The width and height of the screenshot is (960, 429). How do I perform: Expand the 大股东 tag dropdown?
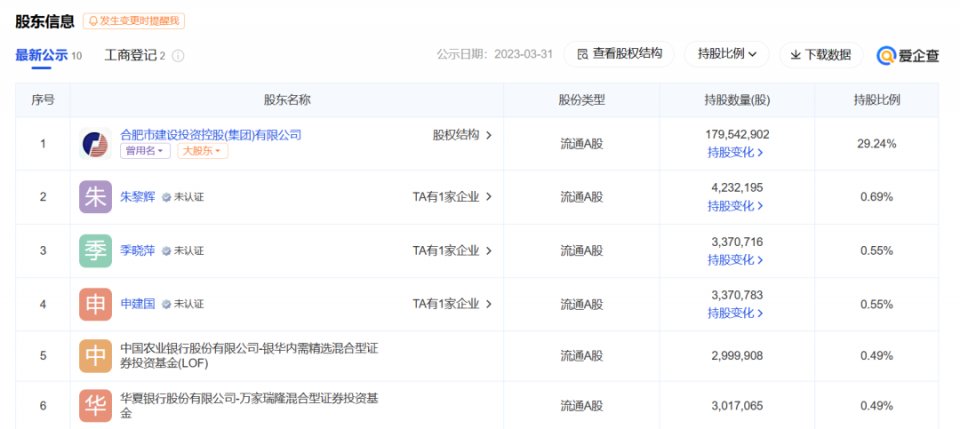[x=203, y=151]
